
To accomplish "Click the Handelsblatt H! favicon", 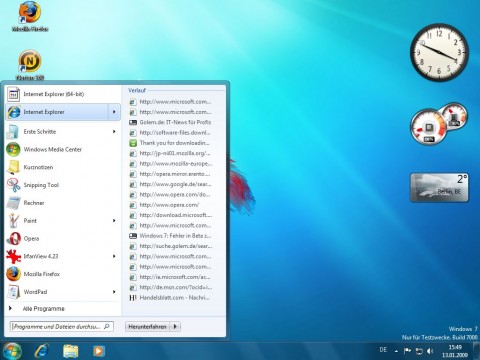I will pos(133,298).
